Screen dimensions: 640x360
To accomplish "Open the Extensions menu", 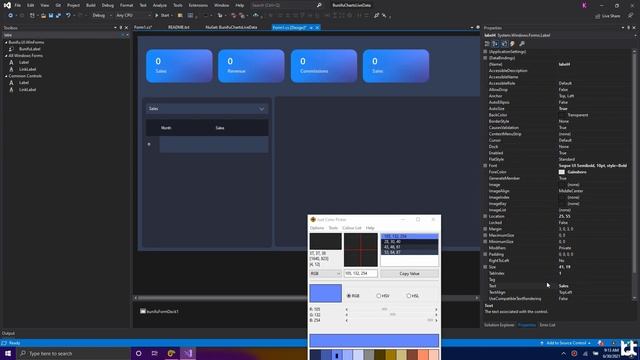I will click(x=198, y=5).
